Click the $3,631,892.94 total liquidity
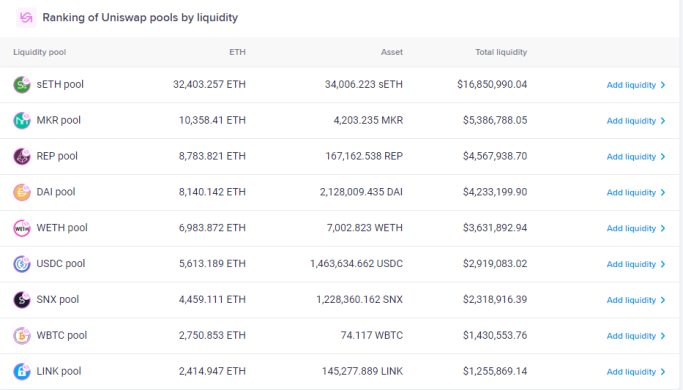The height and width of the screenshot is (390, 683). pyautogui.click(x=495, y=228)
